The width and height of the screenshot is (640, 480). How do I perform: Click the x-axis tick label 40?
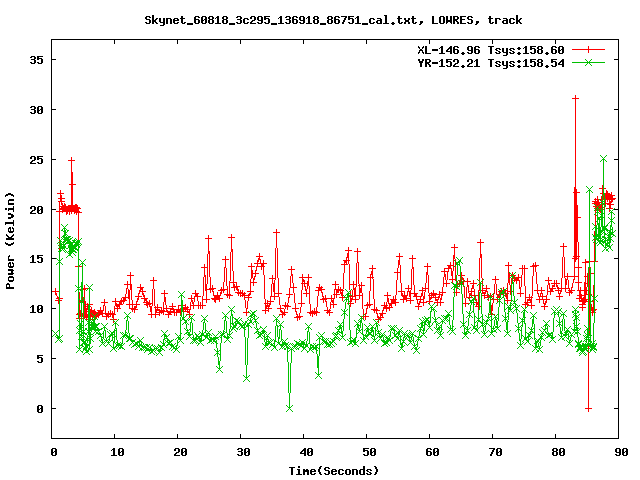[x=306, y=452]
